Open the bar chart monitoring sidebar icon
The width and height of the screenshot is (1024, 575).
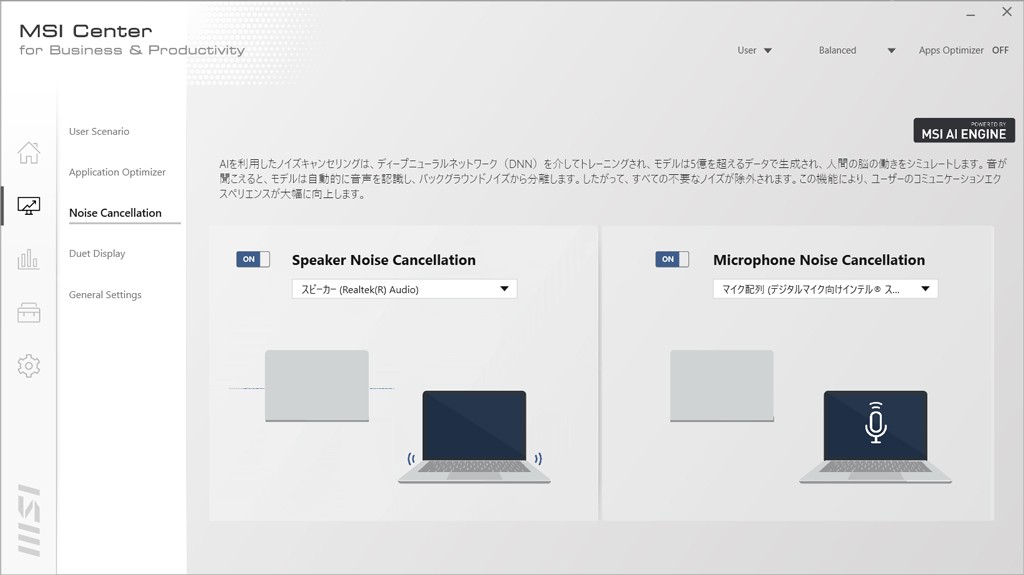29,259
